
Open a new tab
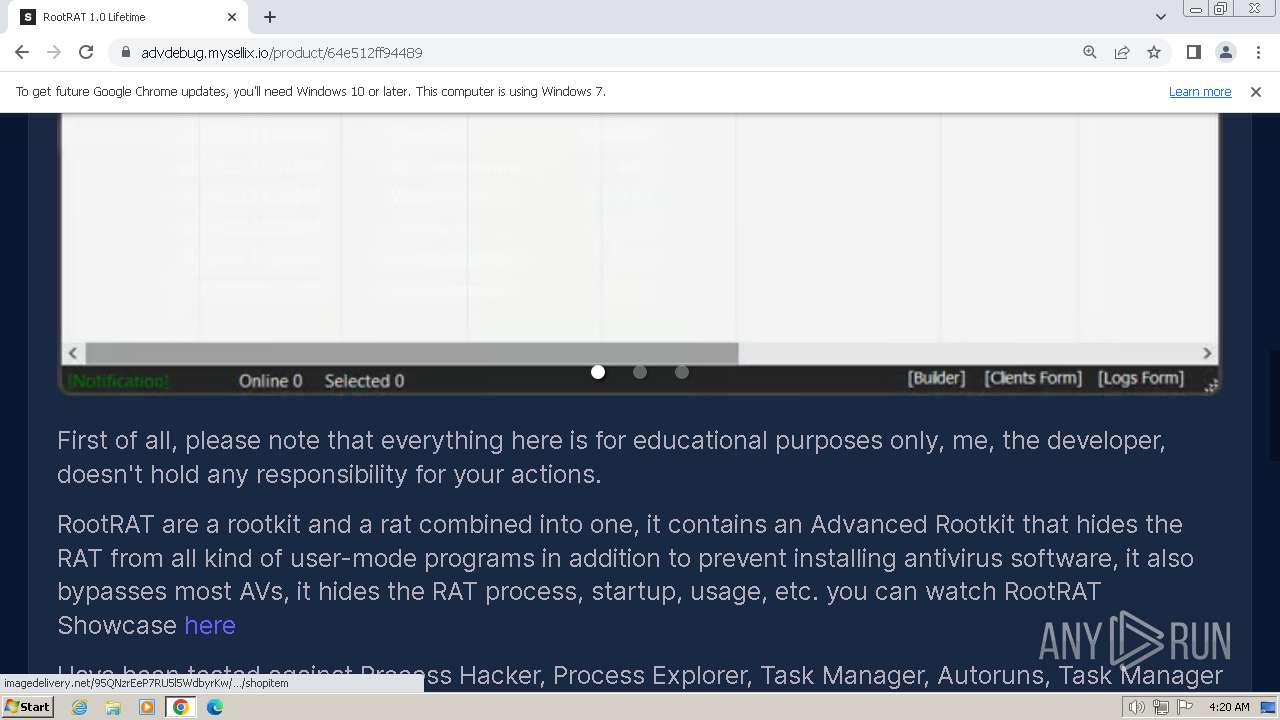coord(270,17)
